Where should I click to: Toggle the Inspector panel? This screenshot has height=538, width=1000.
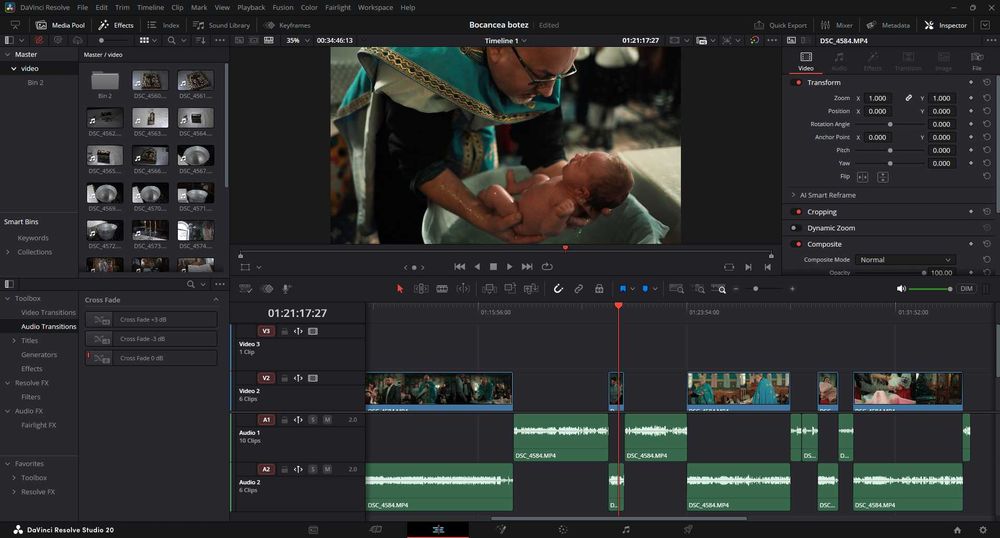pyautogui.click(x=945, y=25)
